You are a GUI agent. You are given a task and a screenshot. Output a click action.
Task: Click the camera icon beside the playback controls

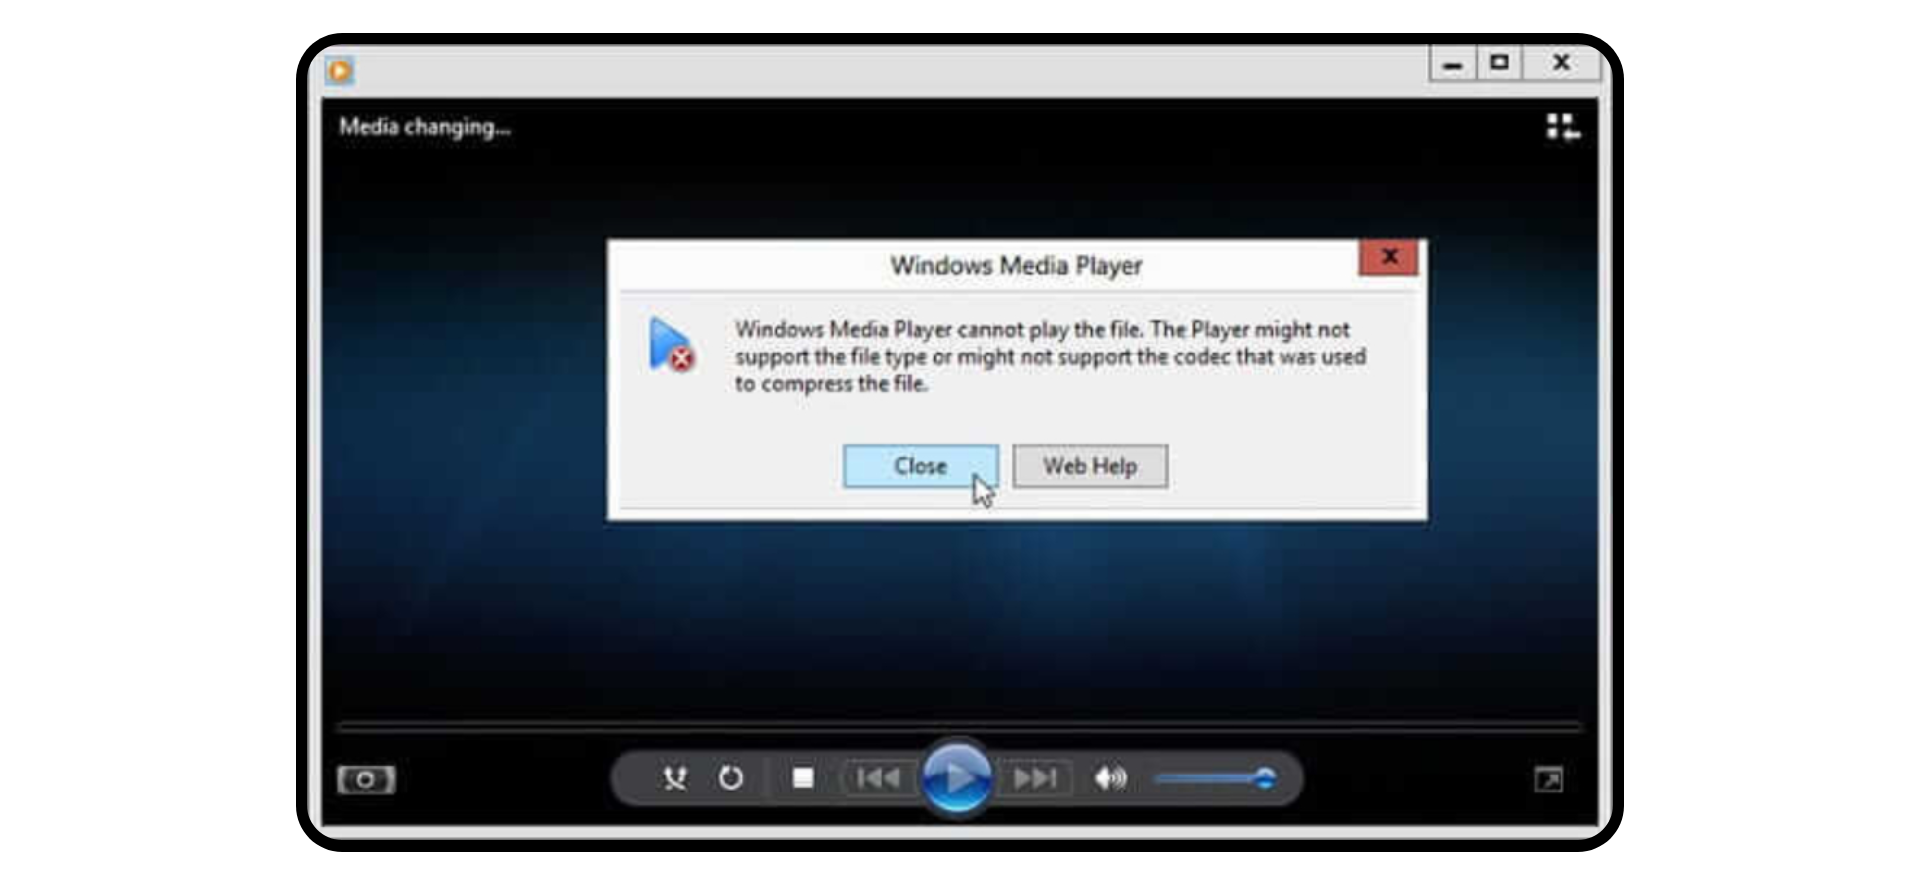[366, 779]
